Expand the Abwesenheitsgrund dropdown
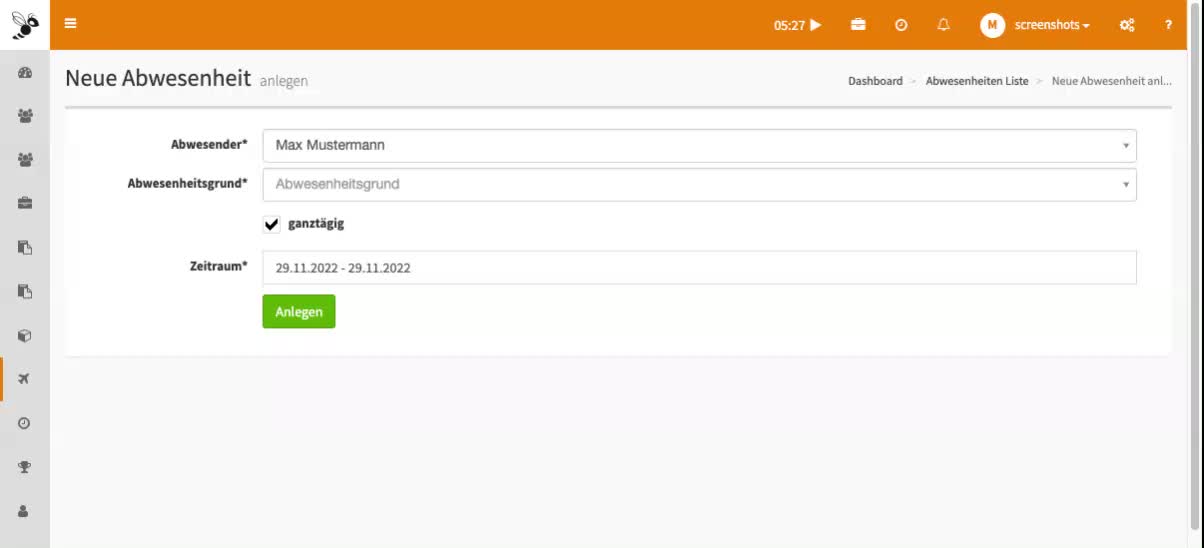Viewport: 1204px width, 548px height. point(699,184)
